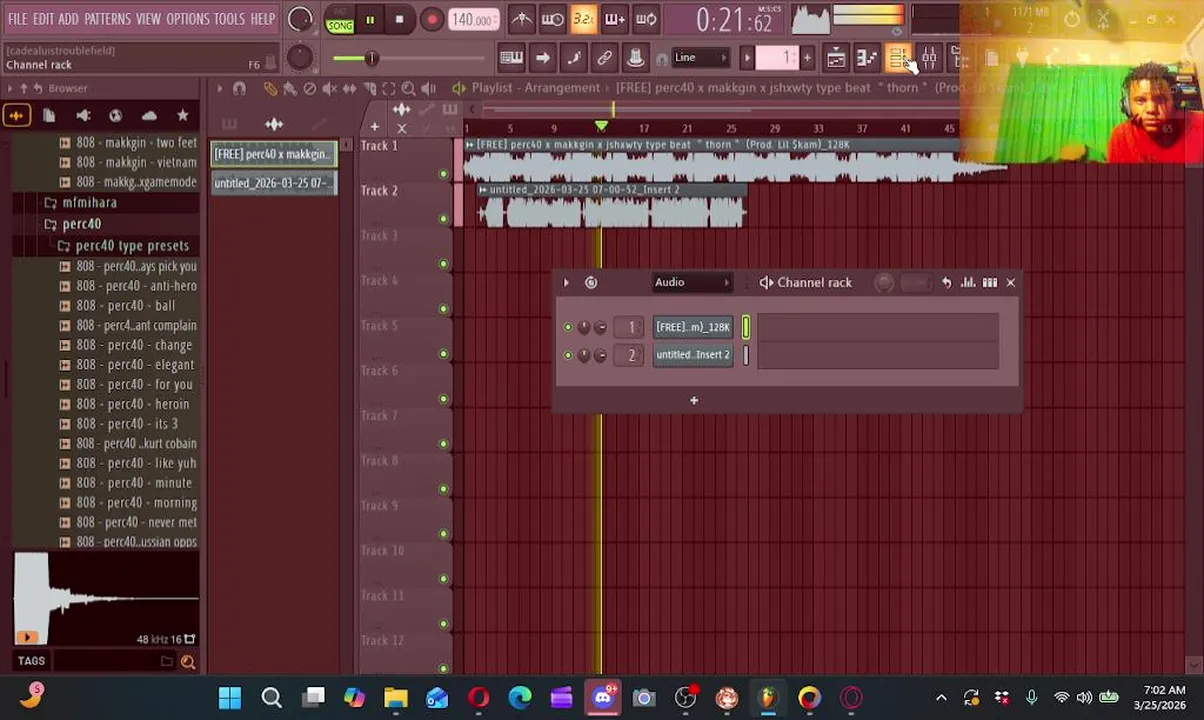Screen dimensions: 1204x720
Task: Mute Track 9 in playlist
Action: click(443, 534)
